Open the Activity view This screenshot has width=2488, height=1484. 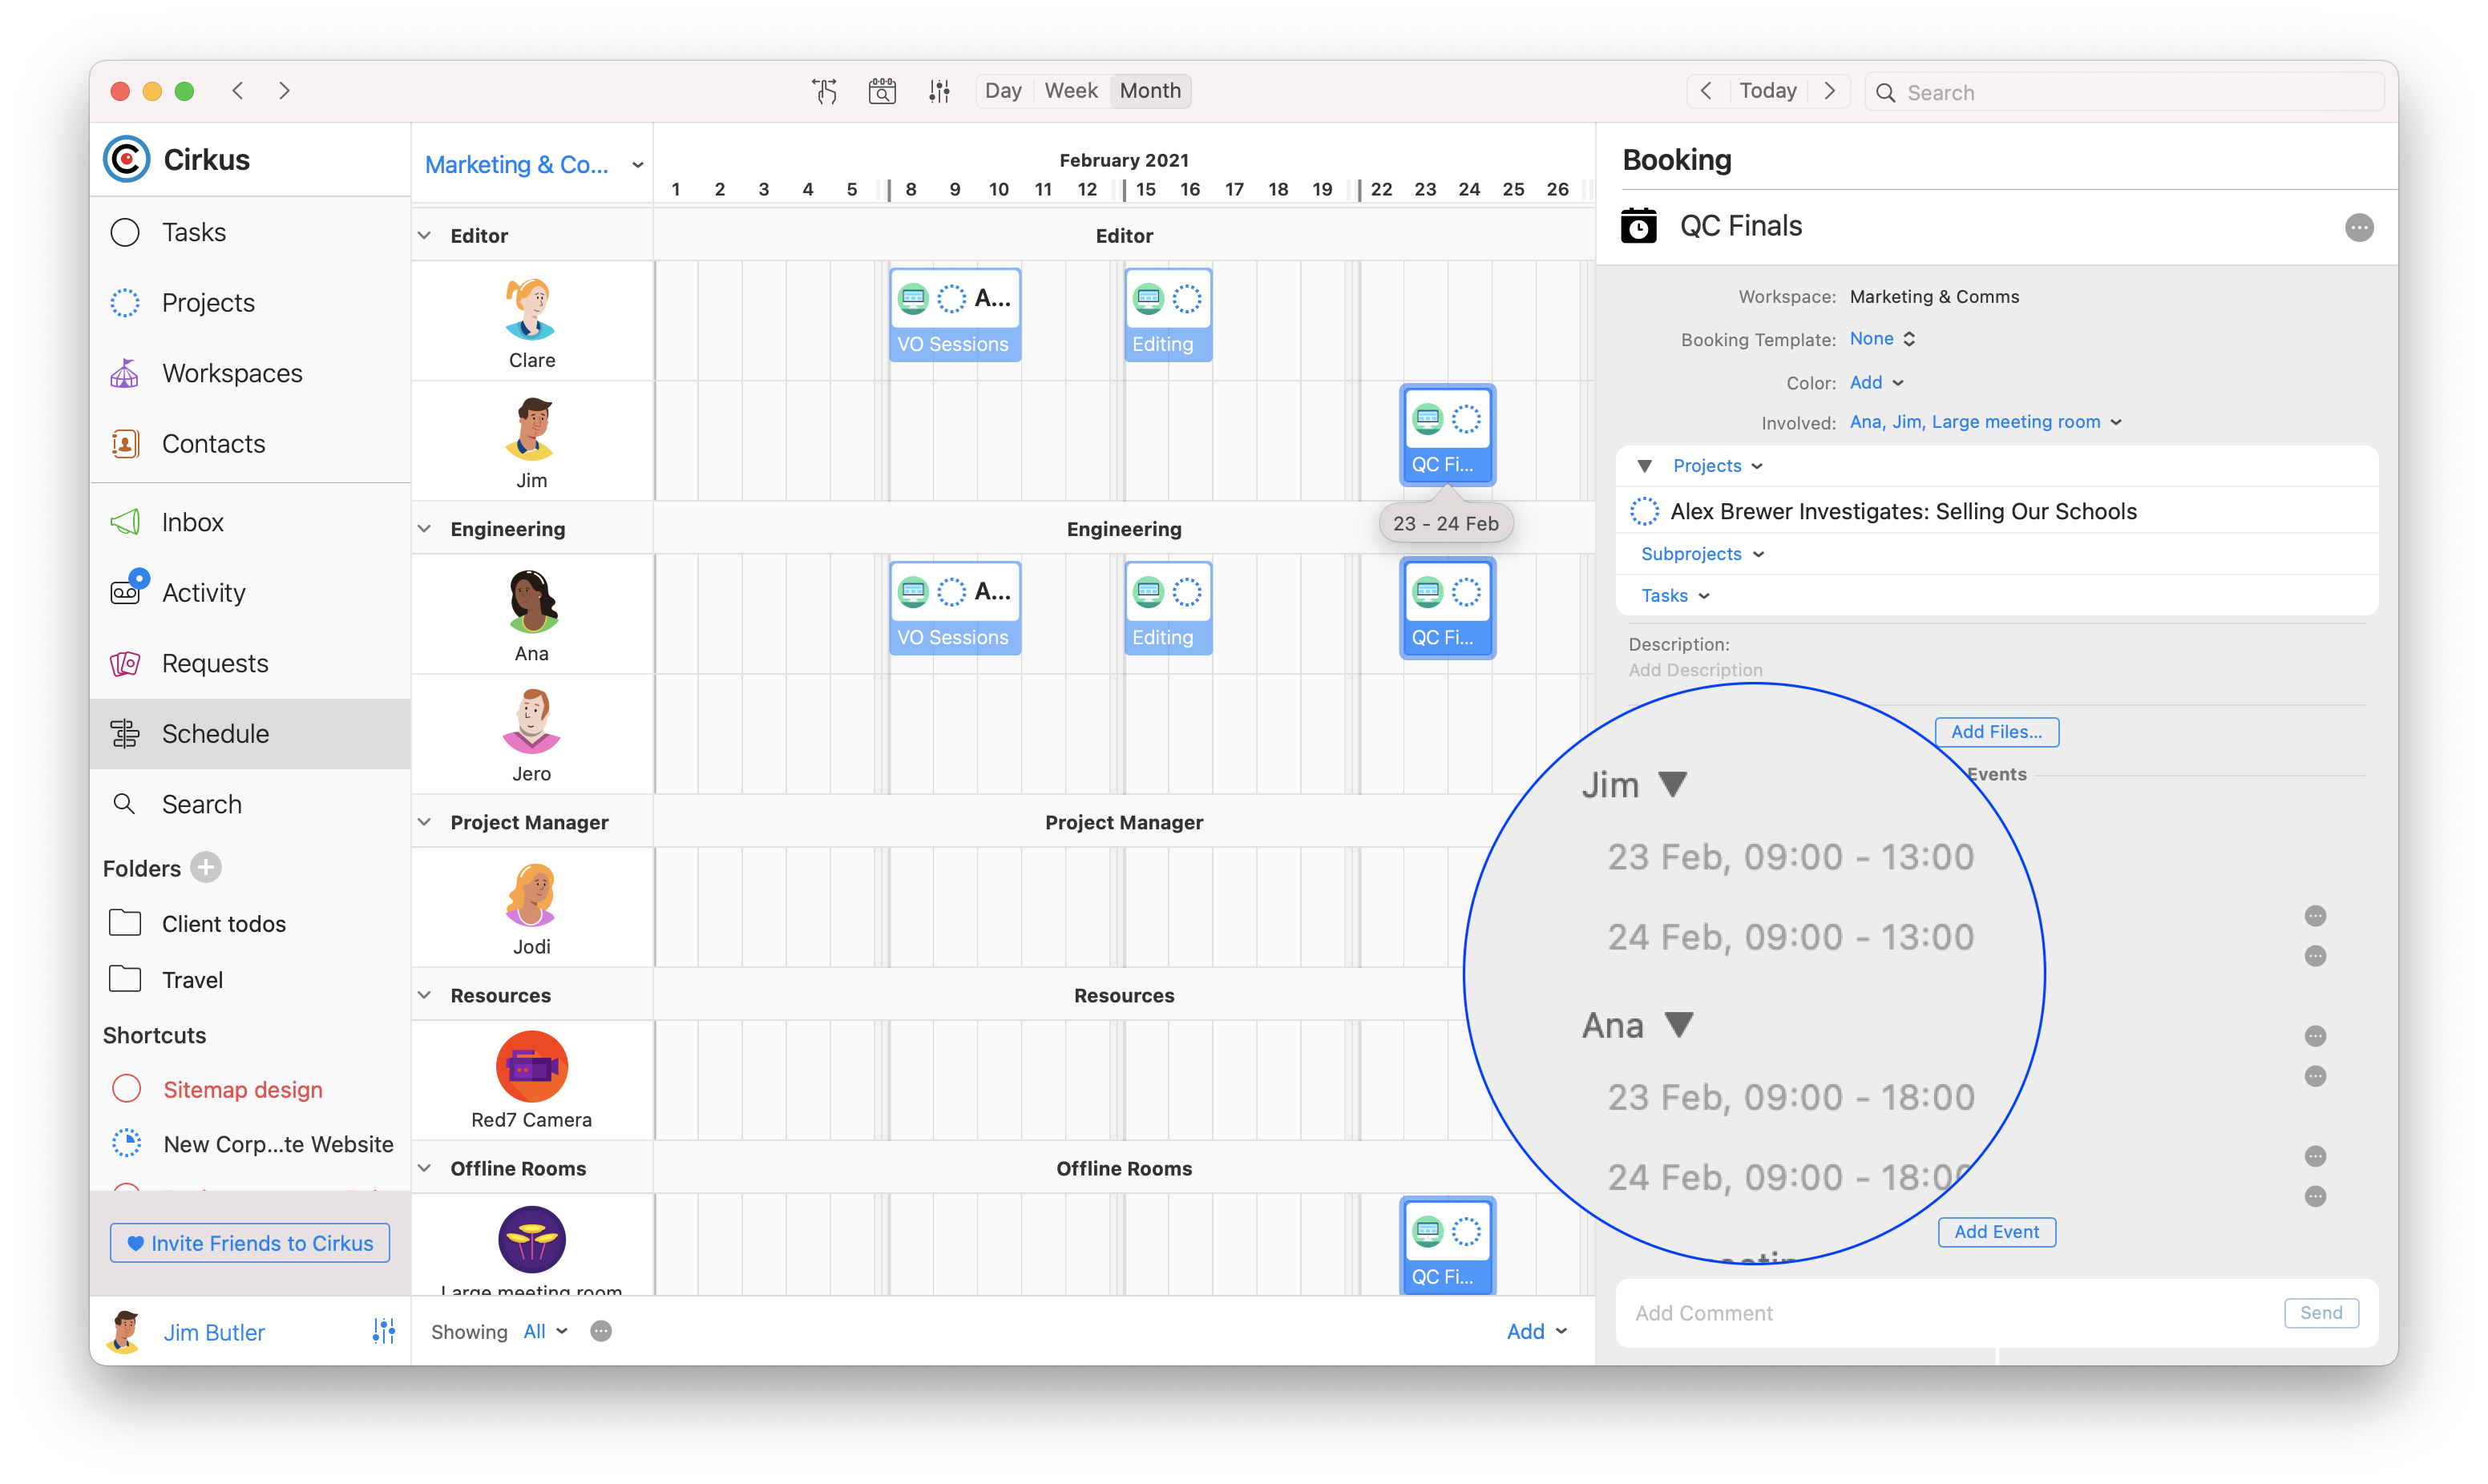tap(250, 592)
